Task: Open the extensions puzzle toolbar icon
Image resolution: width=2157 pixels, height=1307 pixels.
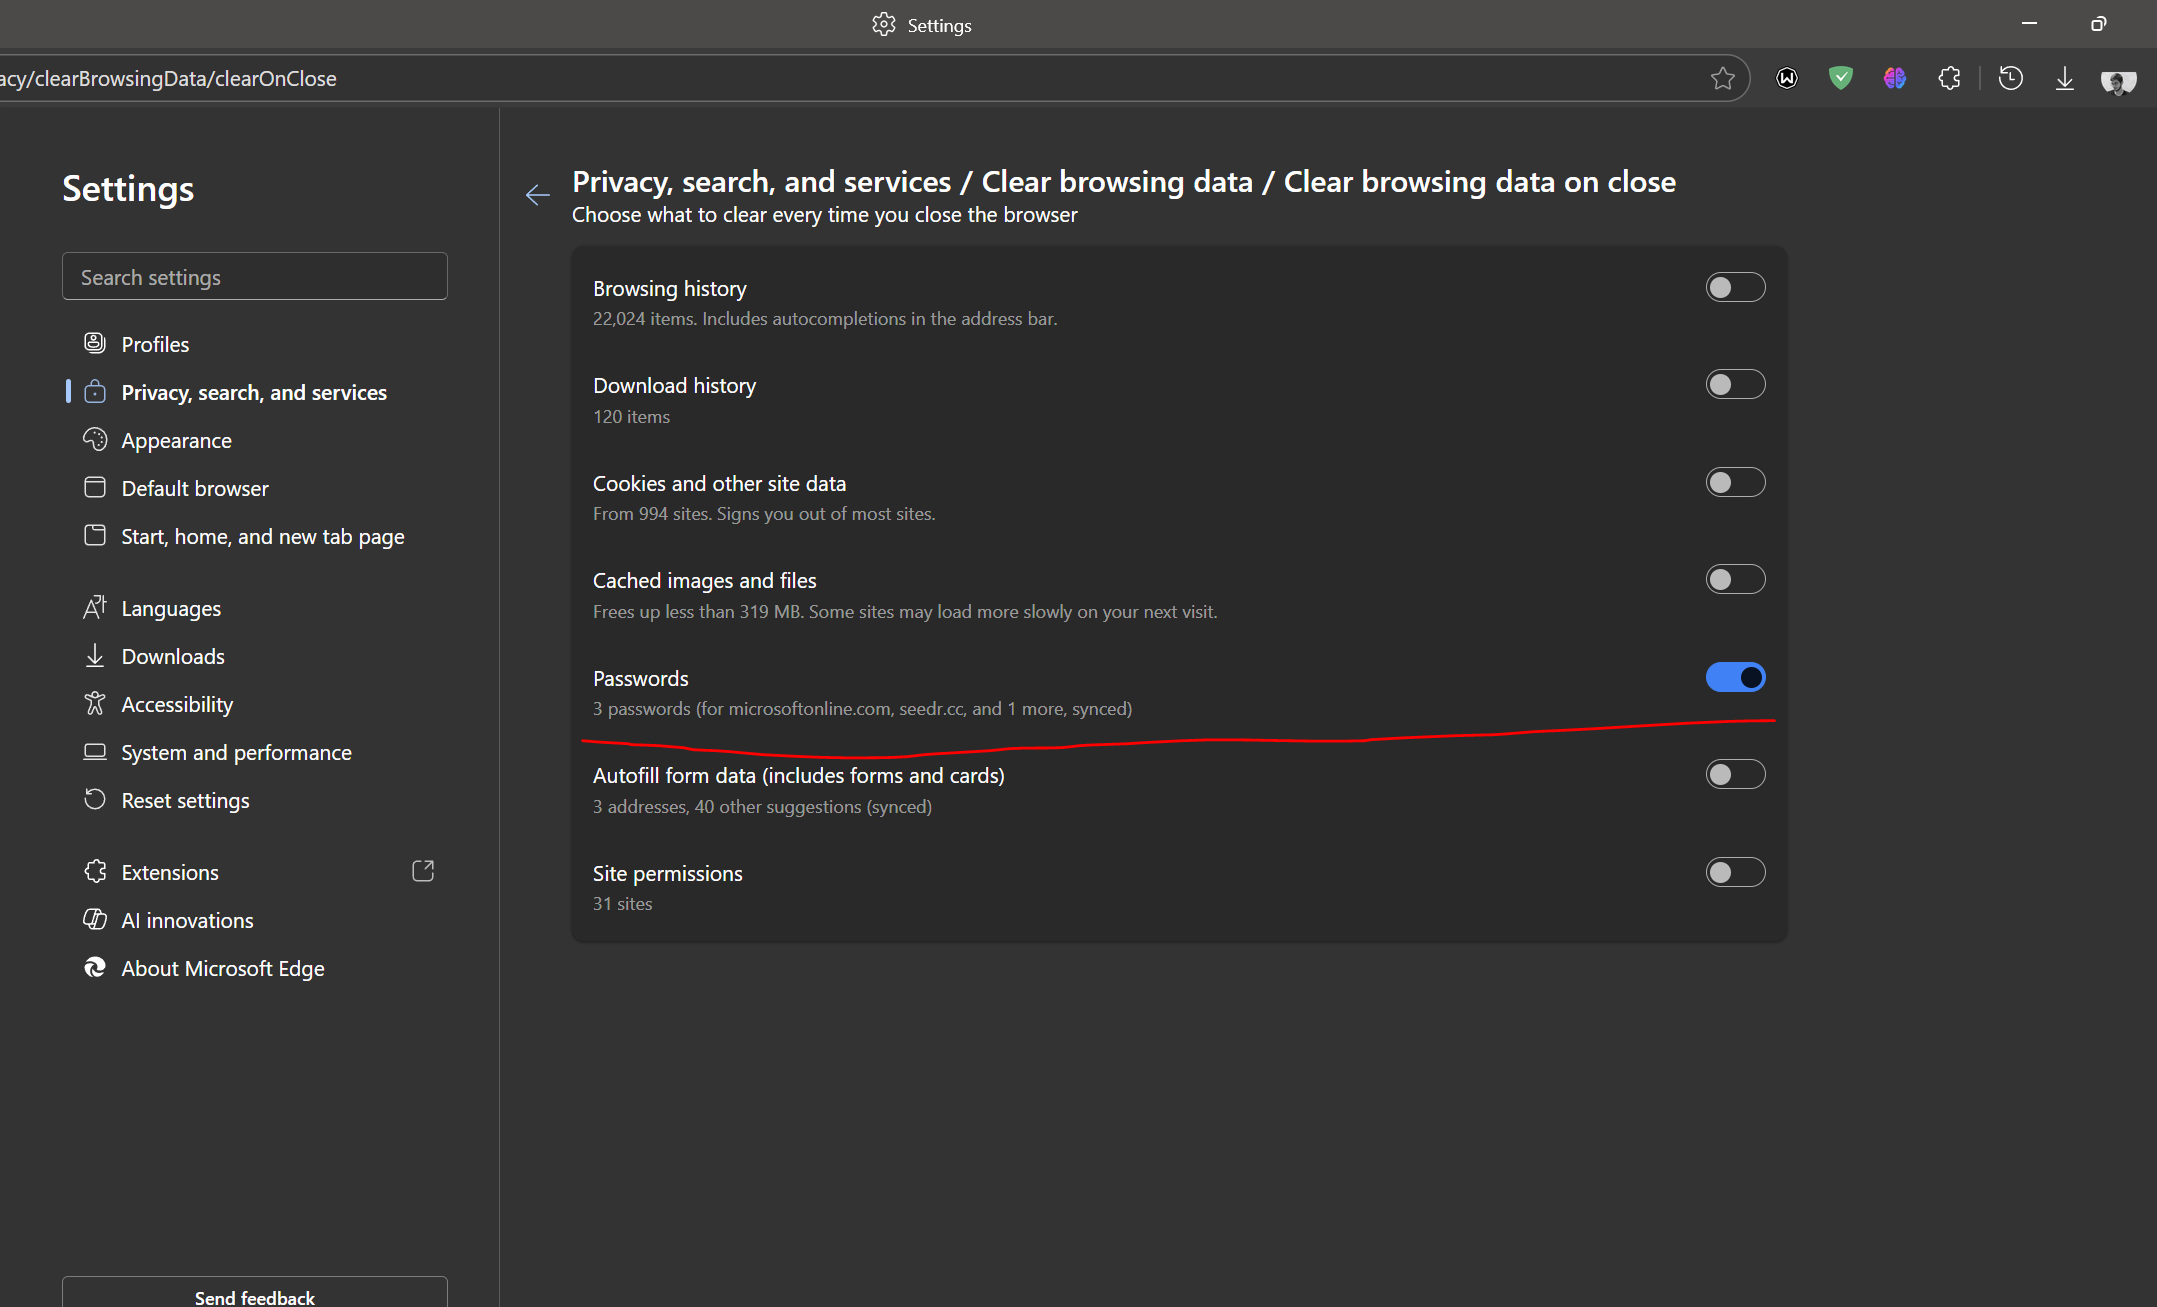Action: (1949, 79)
